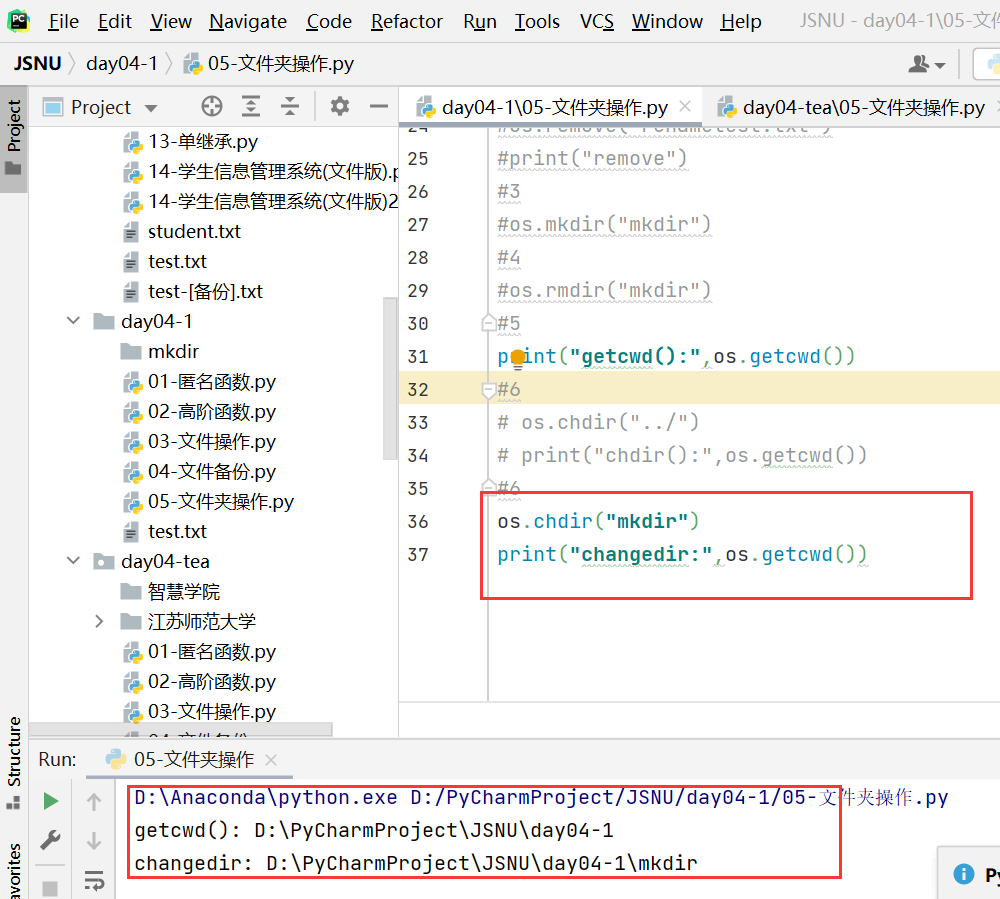Expand the 江苏师范大学 folder
This screenshot has width=1000, height=899.
coord(98,621)
